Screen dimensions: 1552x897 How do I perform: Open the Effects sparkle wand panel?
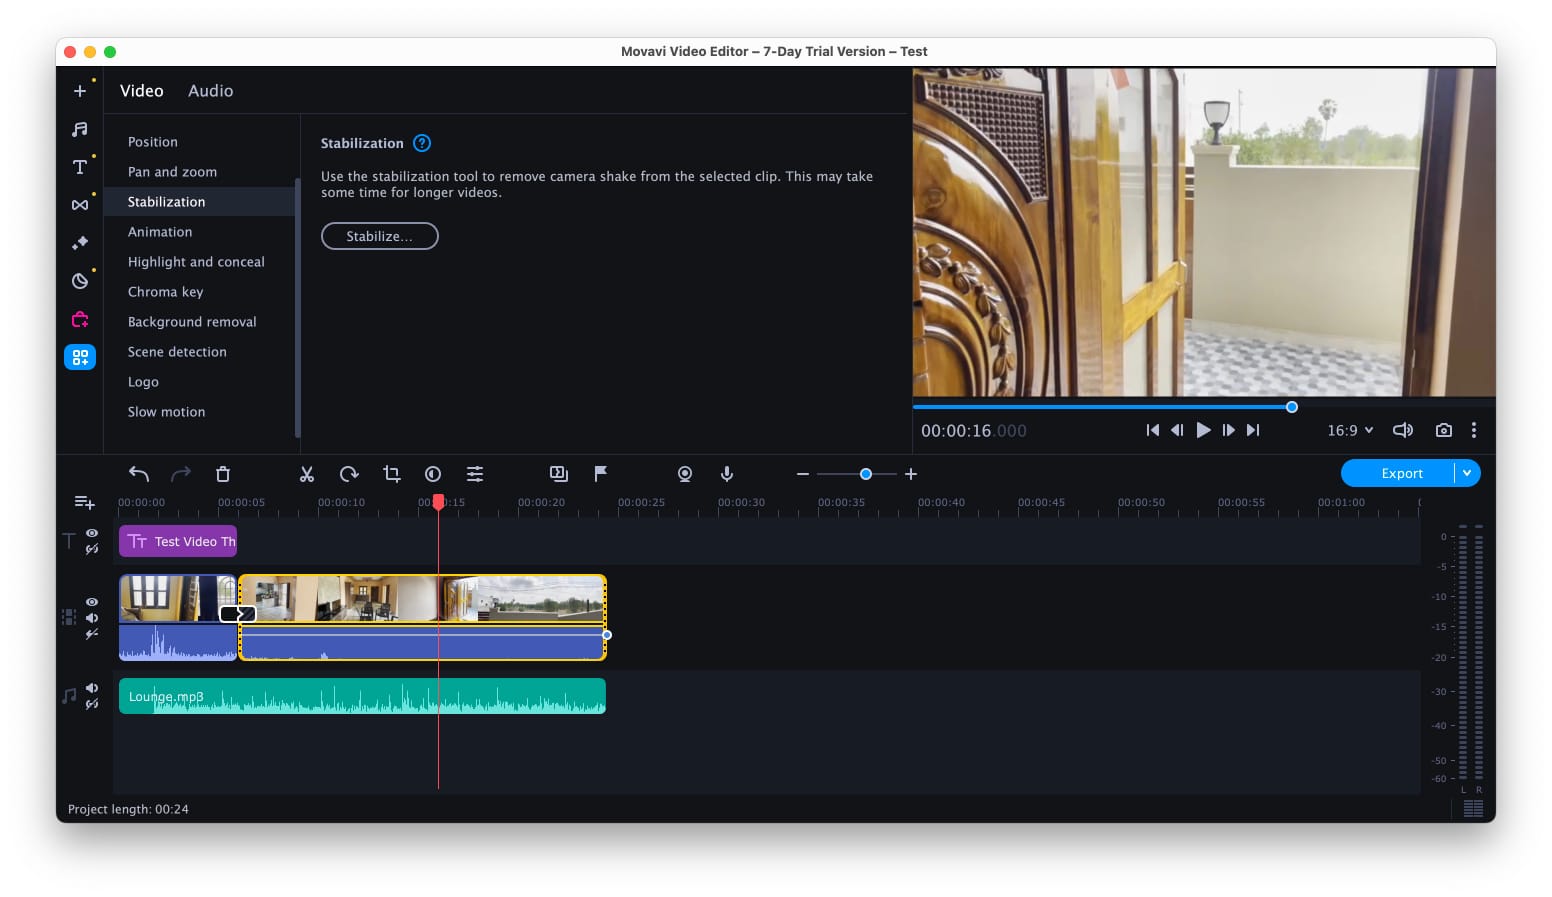coord(80,243)
